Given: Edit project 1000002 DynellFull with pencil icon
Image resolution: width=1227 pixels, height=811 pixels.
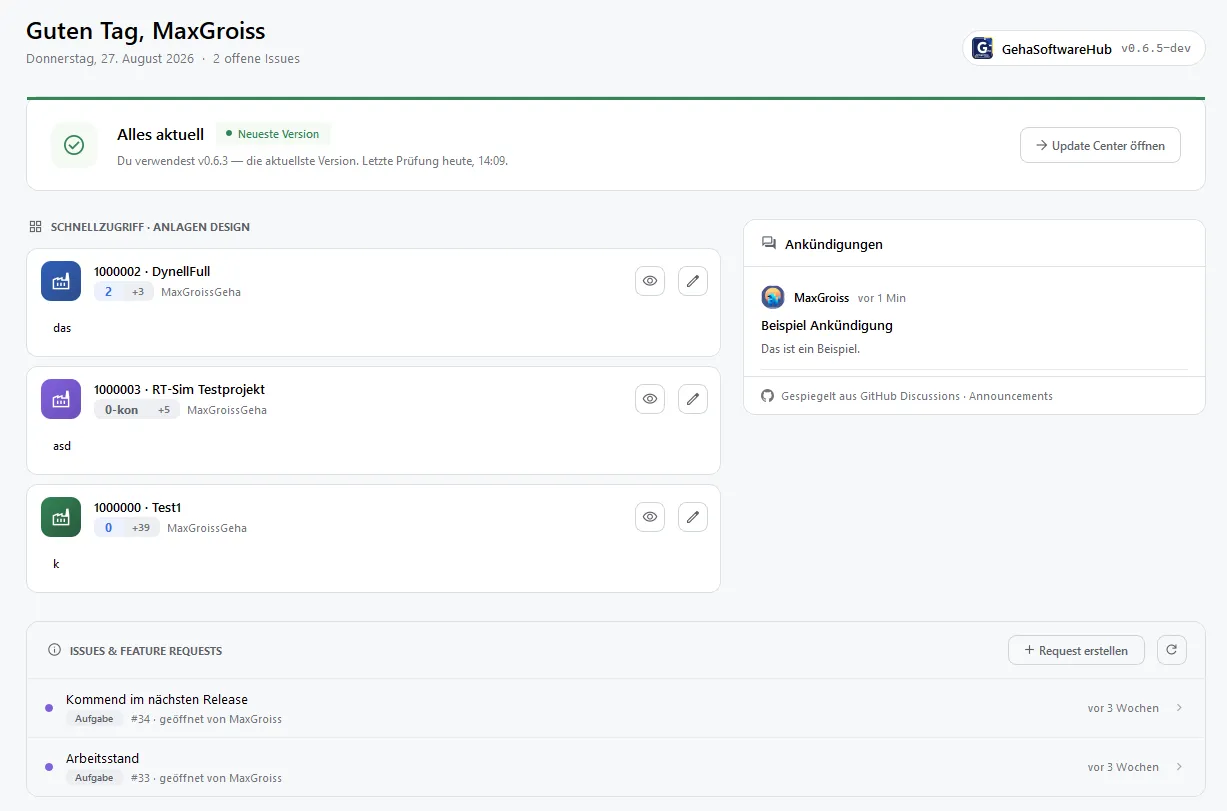Looking at the screenshot, I should (693, 281).
